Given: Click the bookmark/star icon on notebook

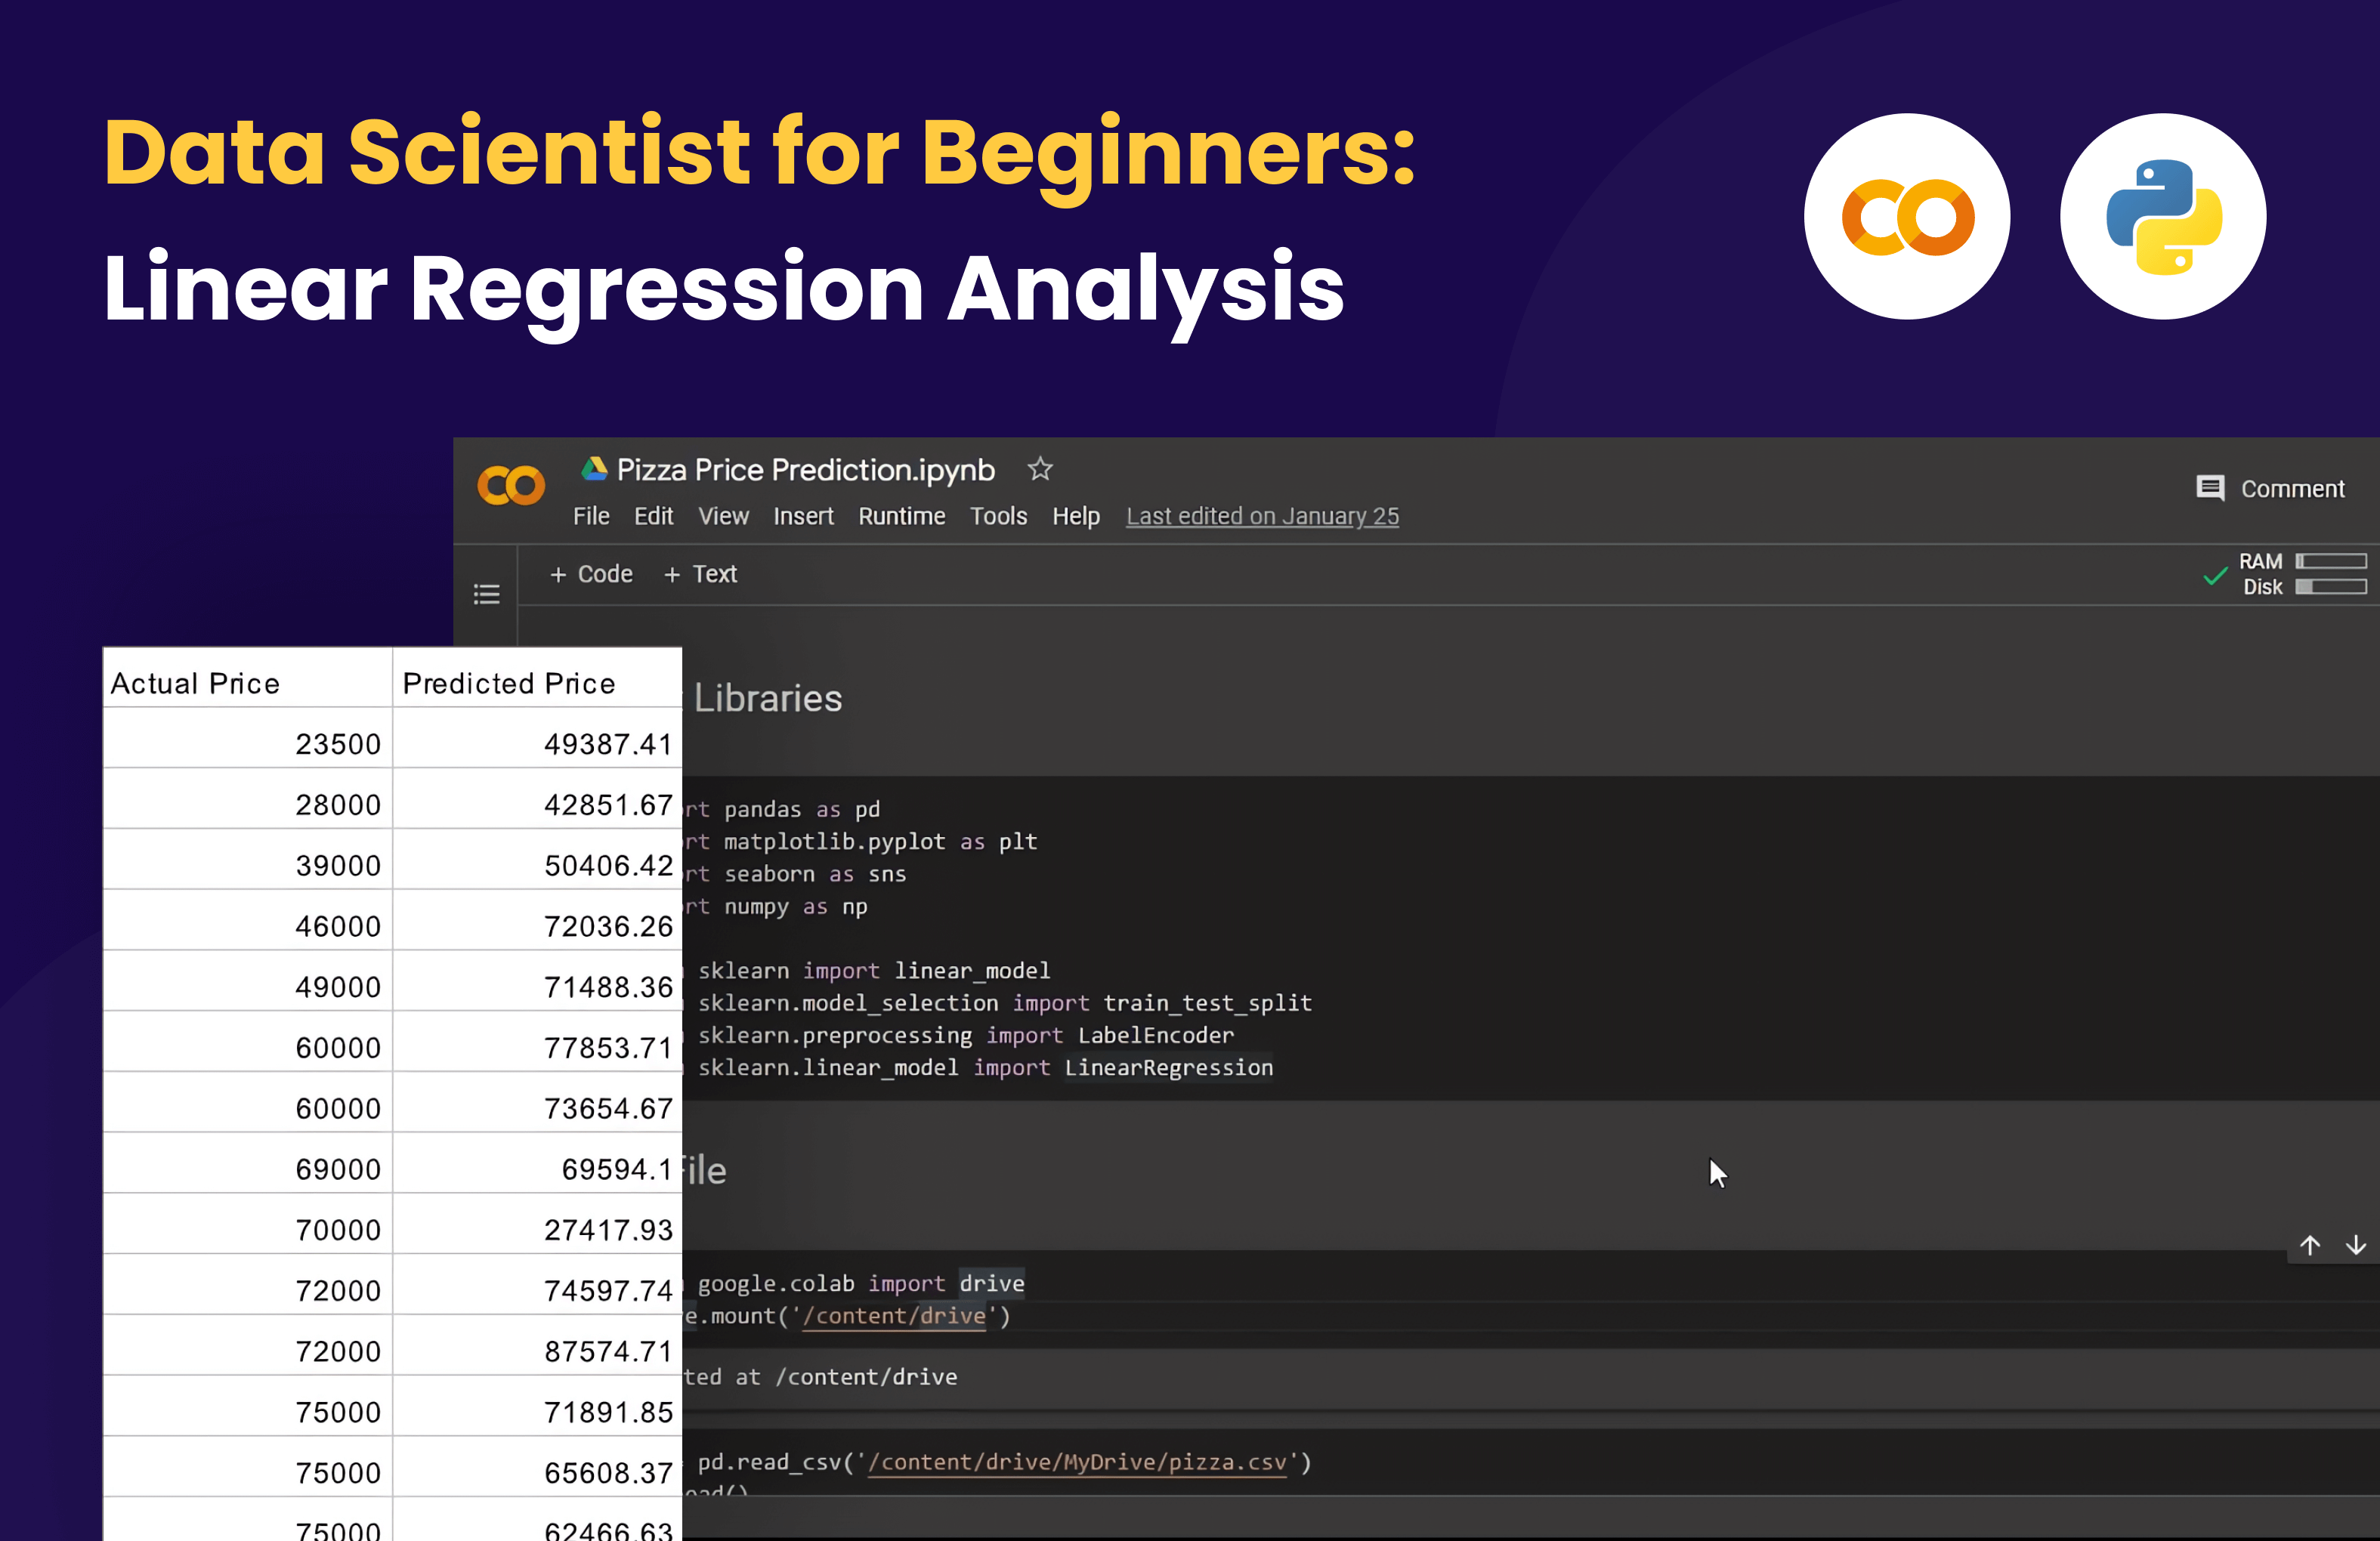Looking at the screenshot, I should click(x=1044, y=470).
